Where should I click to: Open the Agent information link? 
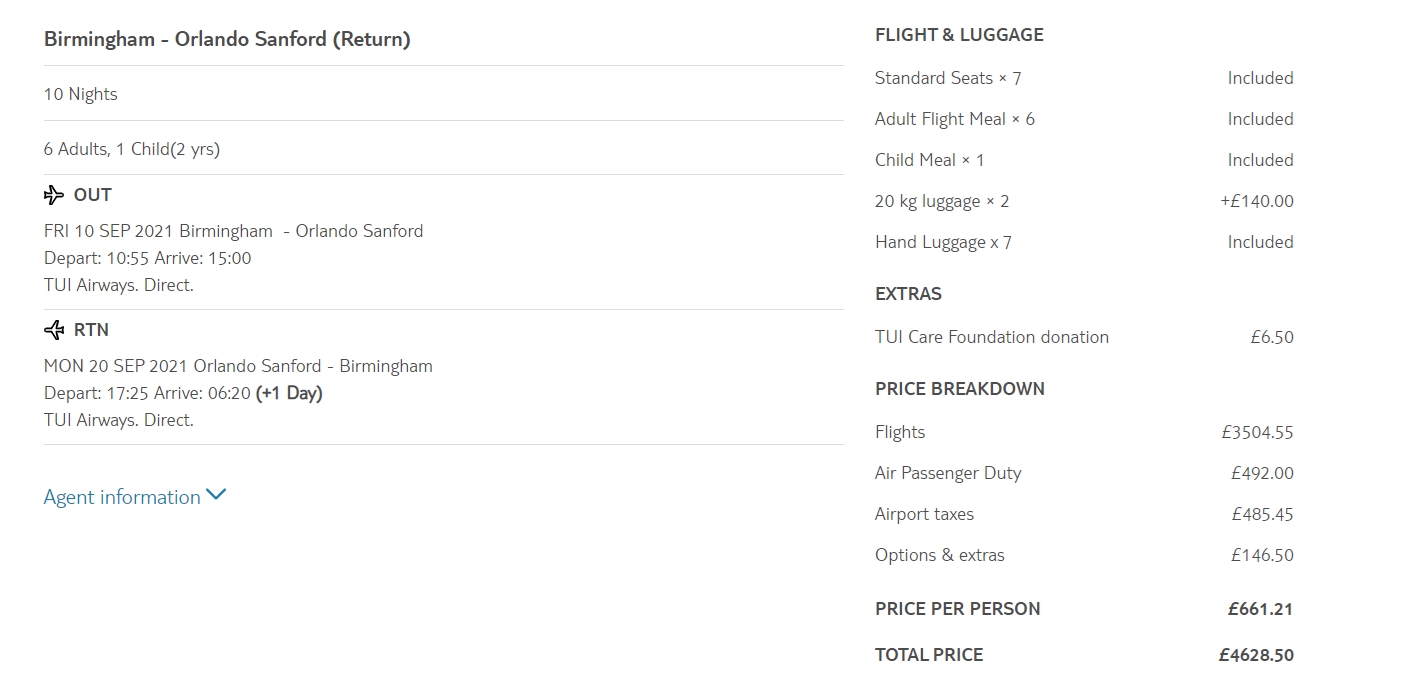122,498
